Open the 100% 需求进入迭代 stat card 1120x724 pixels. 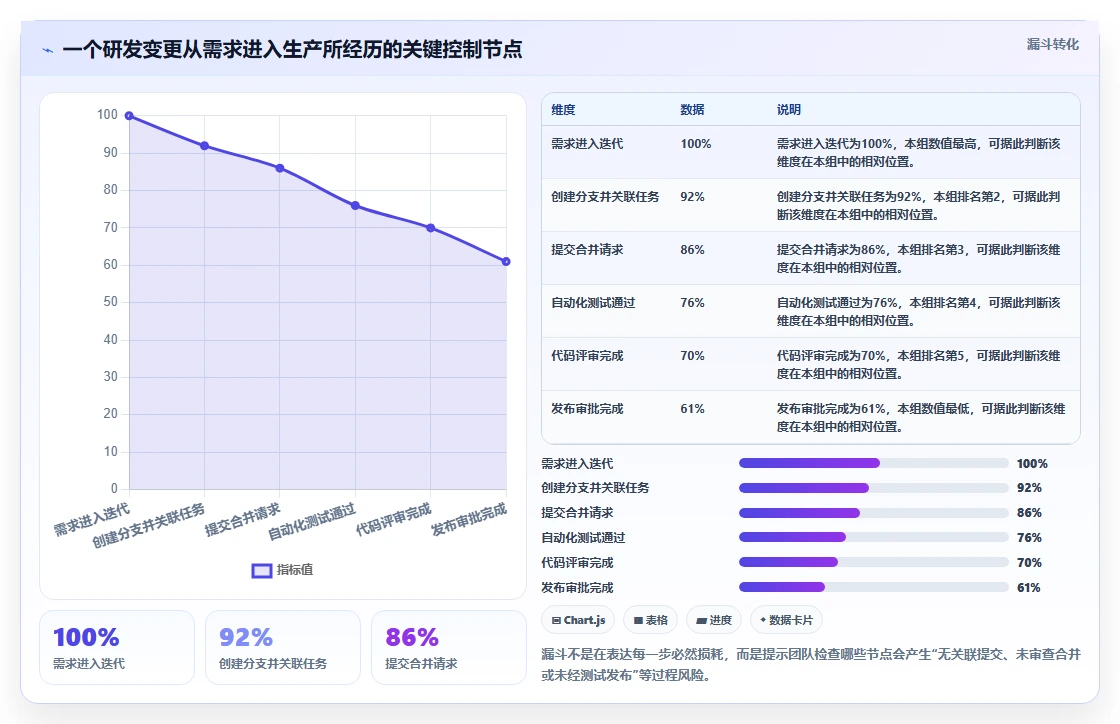[x=117, y=648]
